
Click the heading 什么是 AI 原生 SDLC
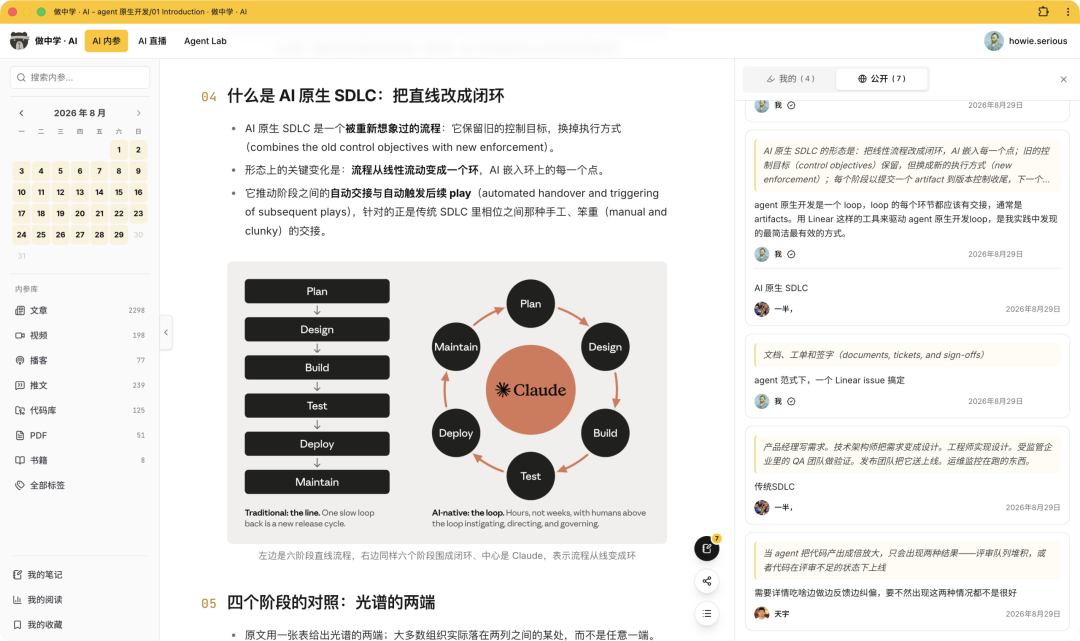(x=366, y=96)
